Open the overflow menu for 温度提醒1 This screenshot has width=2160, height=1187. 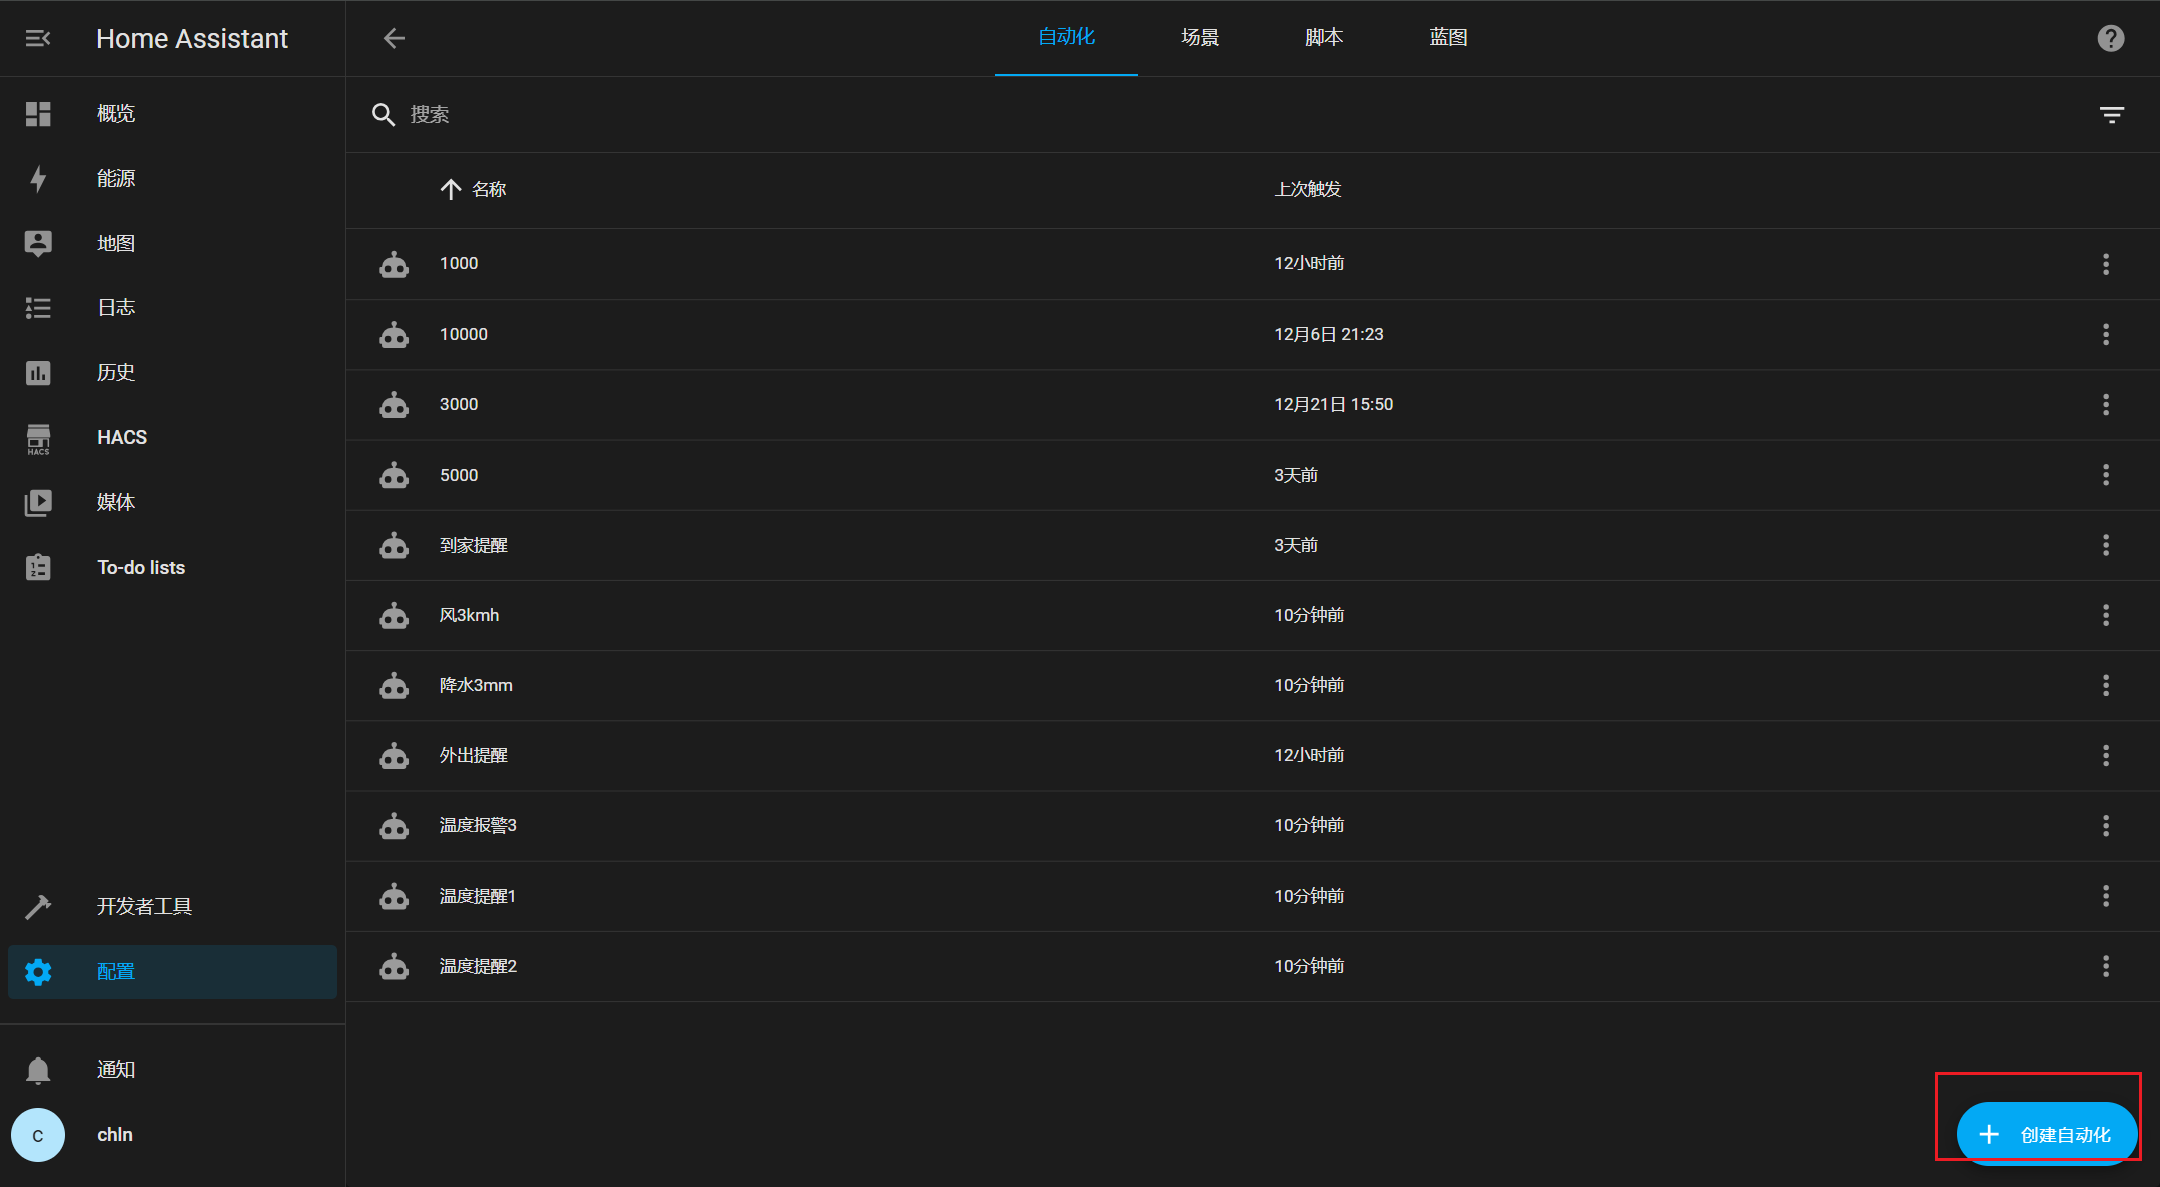pyautogui.click(x=2106, y=896)
